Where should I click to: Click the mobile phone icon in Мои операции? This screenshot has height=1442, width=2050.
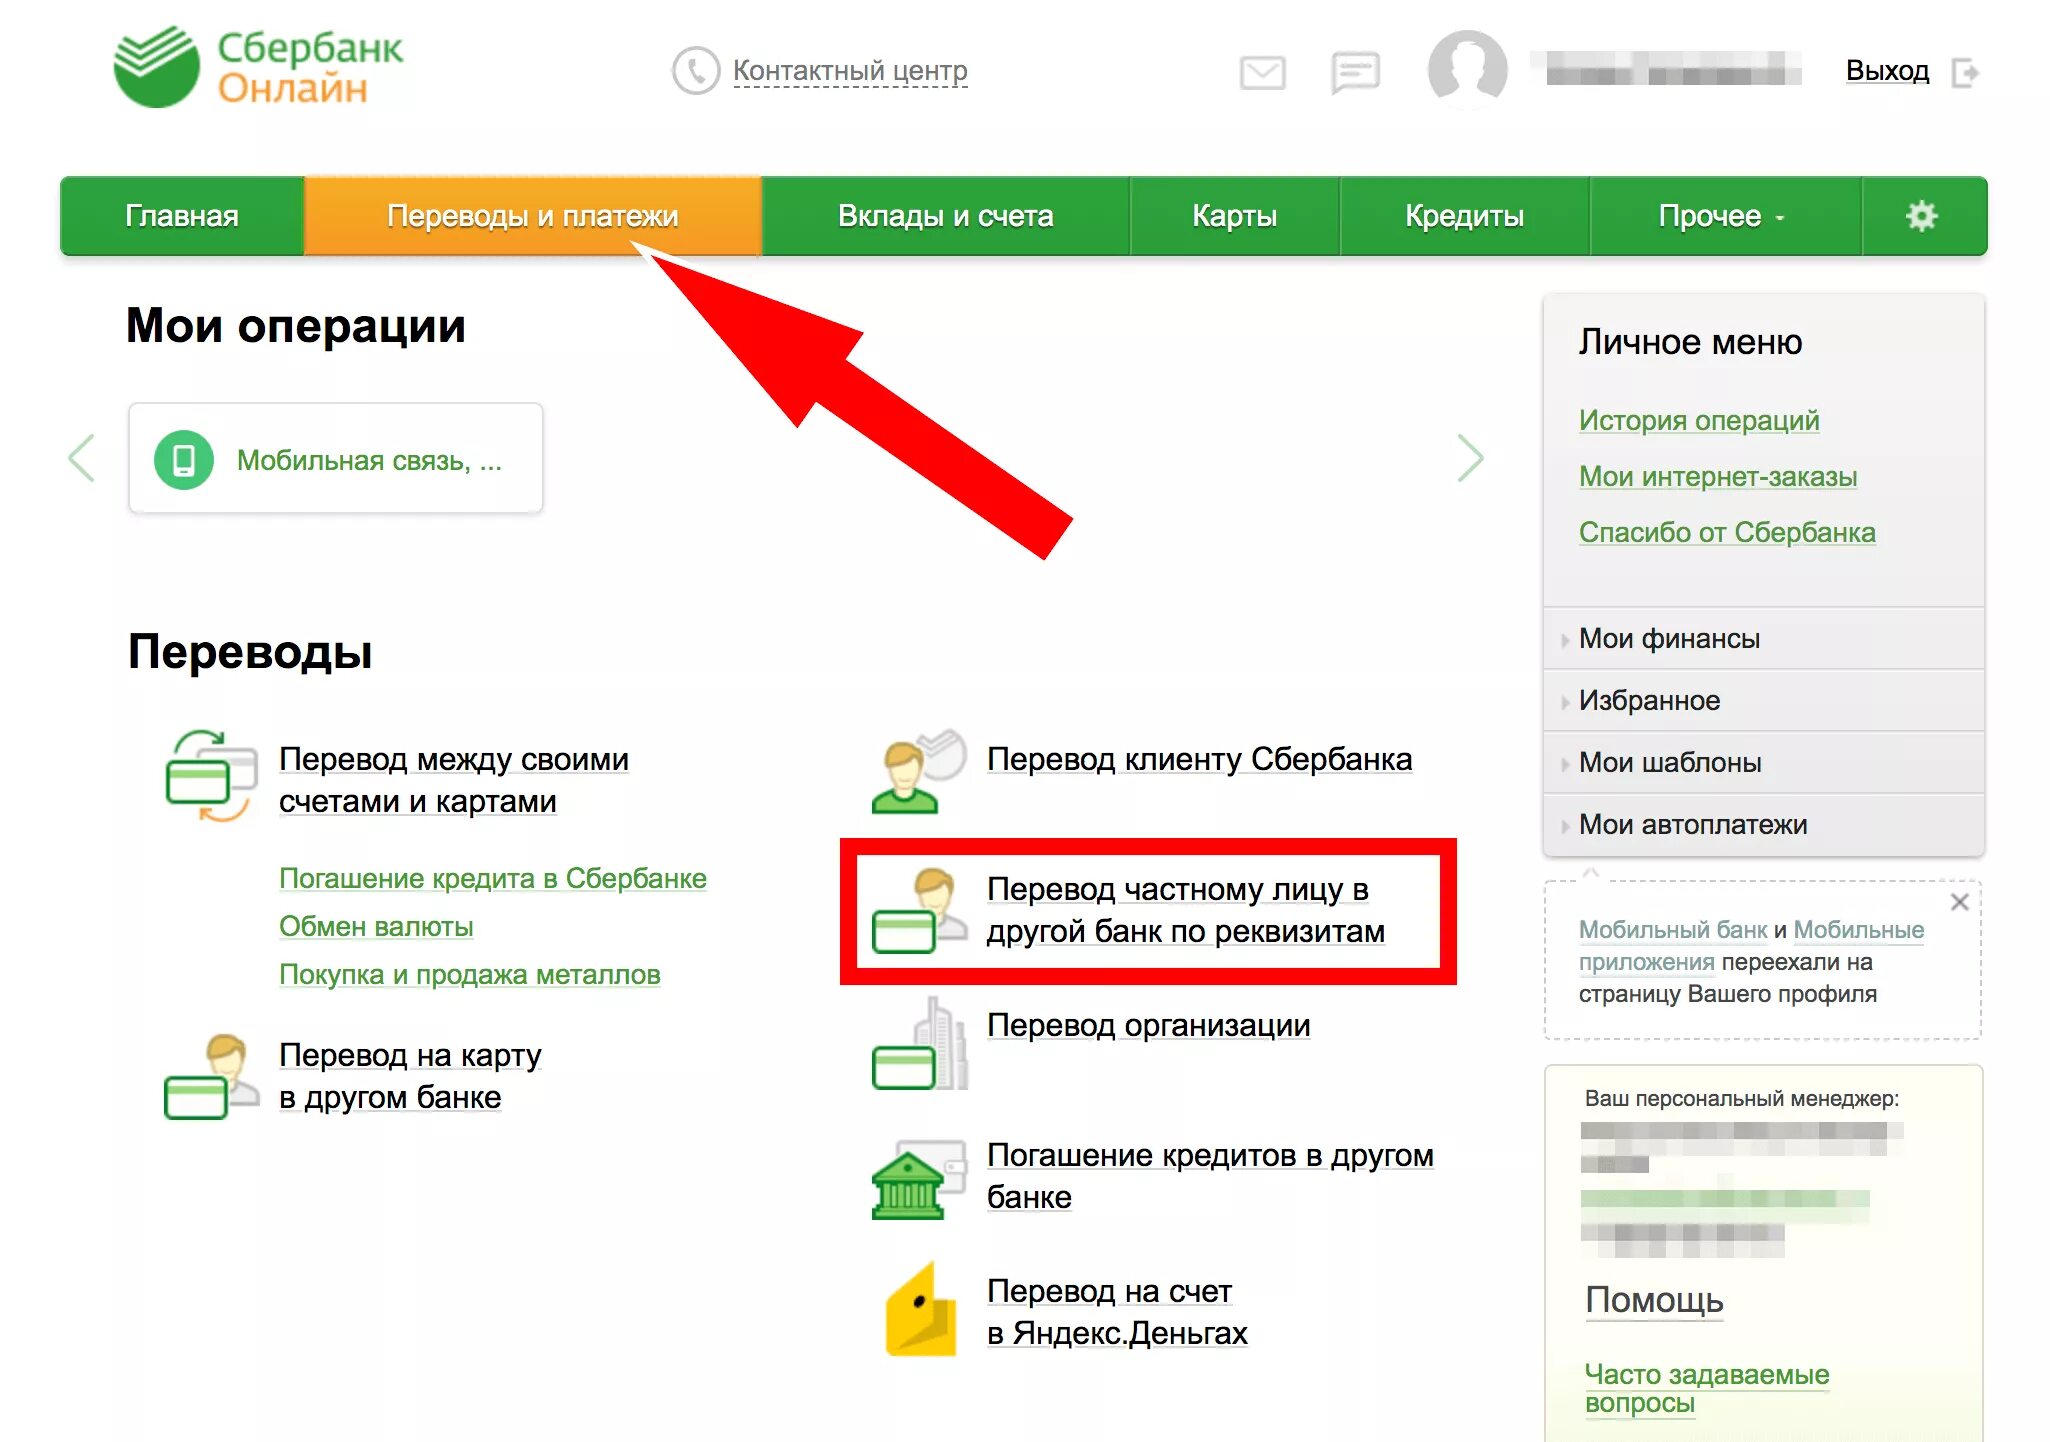click(184, 460)
